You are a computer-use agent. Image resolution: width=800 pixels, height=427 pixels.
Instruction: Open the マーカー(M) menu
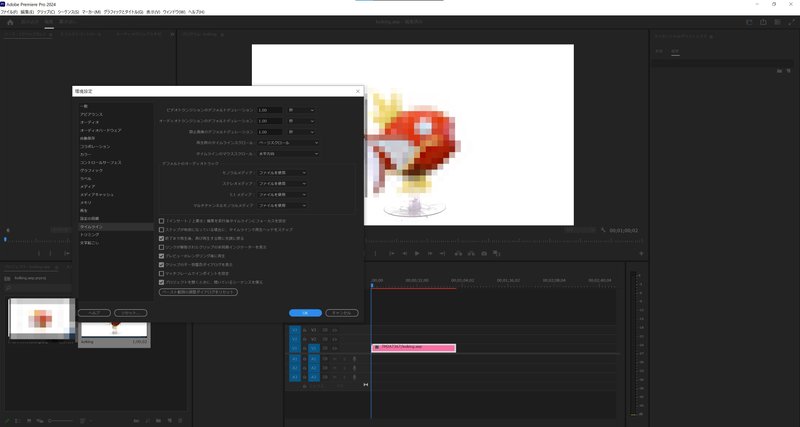click(x=91, y=11)
